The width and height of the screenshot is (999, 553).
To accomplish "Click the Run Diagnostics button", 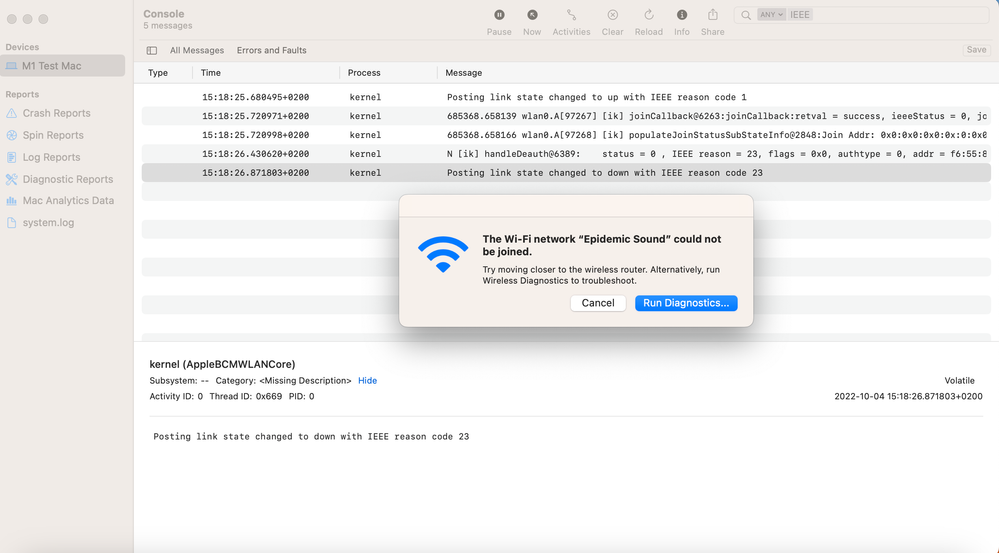I will [x=686, y=303].
